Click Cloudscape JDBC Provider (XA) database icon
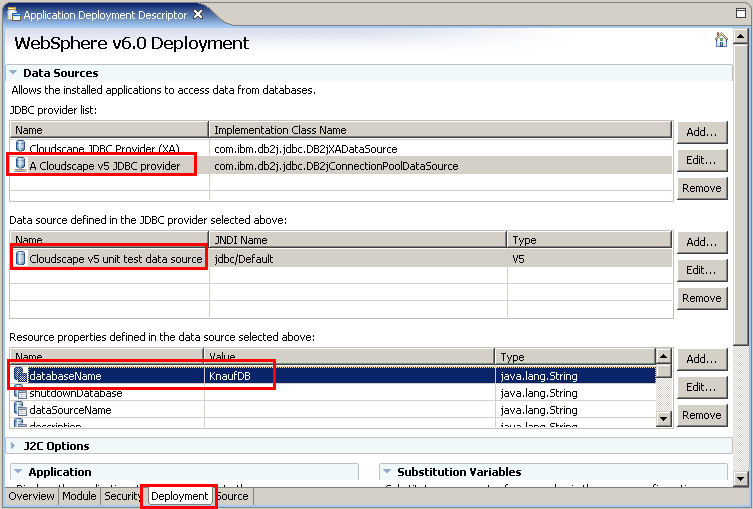This screenshot has width=753, height=509. tap(20, 145)
